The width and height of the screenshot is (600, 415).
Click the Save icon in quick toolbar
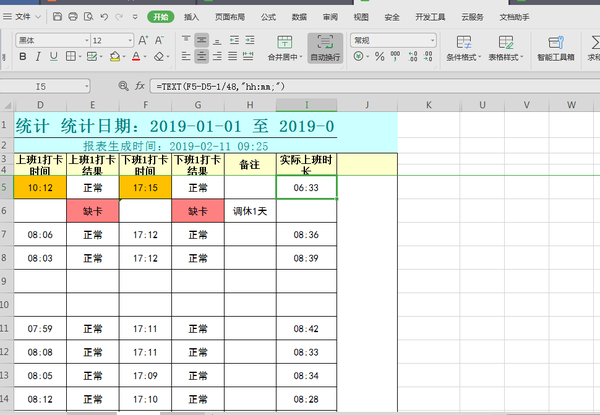(57, 16)
